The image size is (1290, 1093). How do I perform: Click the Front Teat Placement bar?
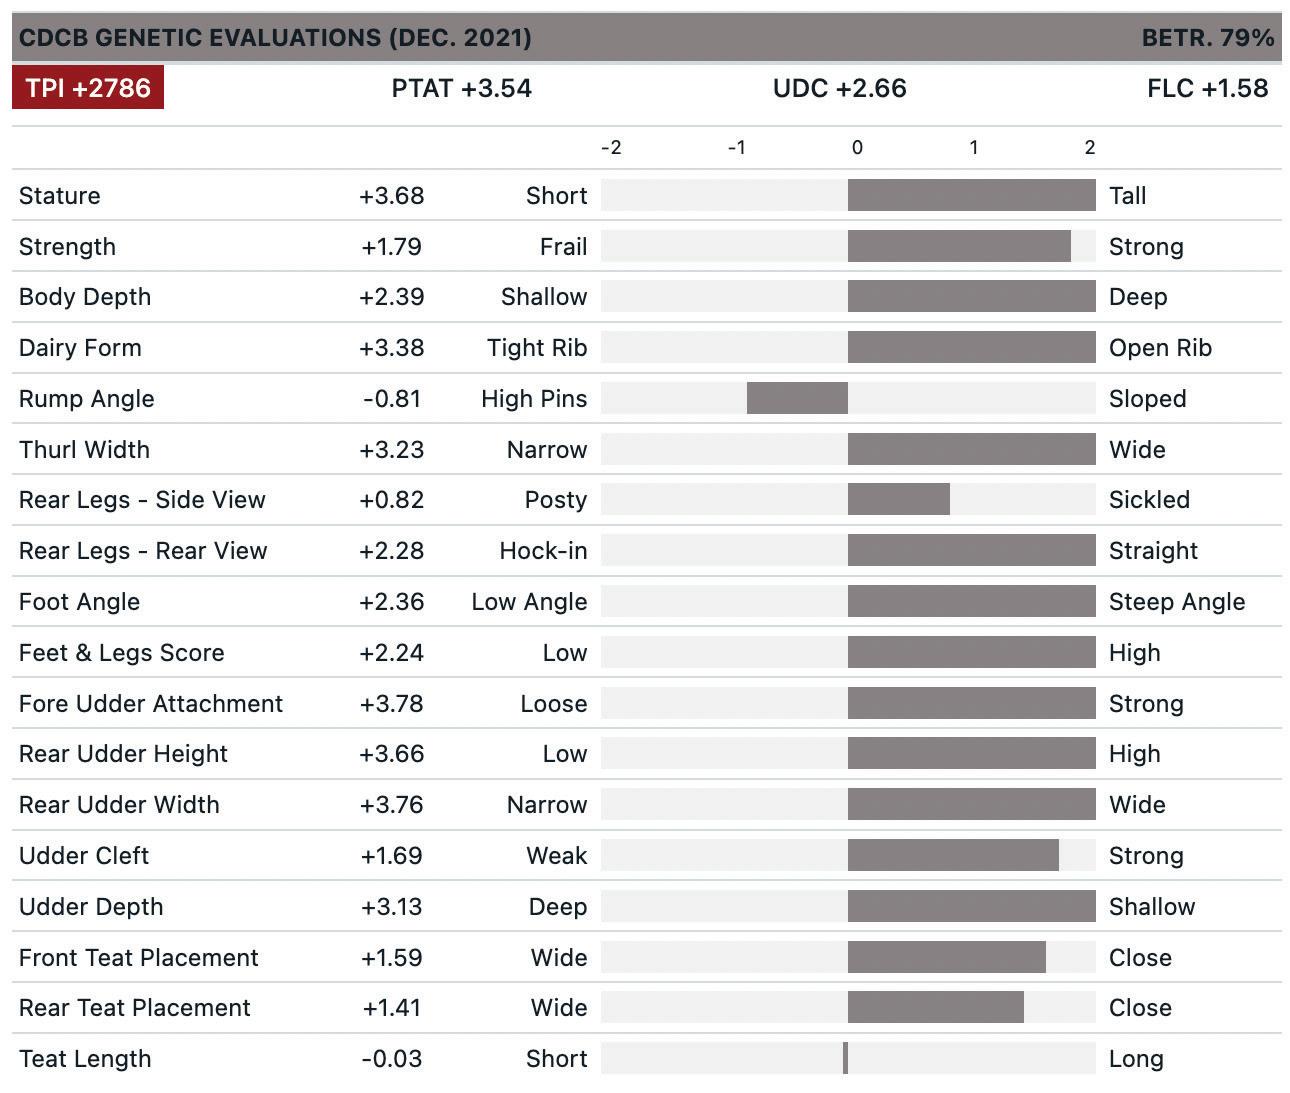946,957
